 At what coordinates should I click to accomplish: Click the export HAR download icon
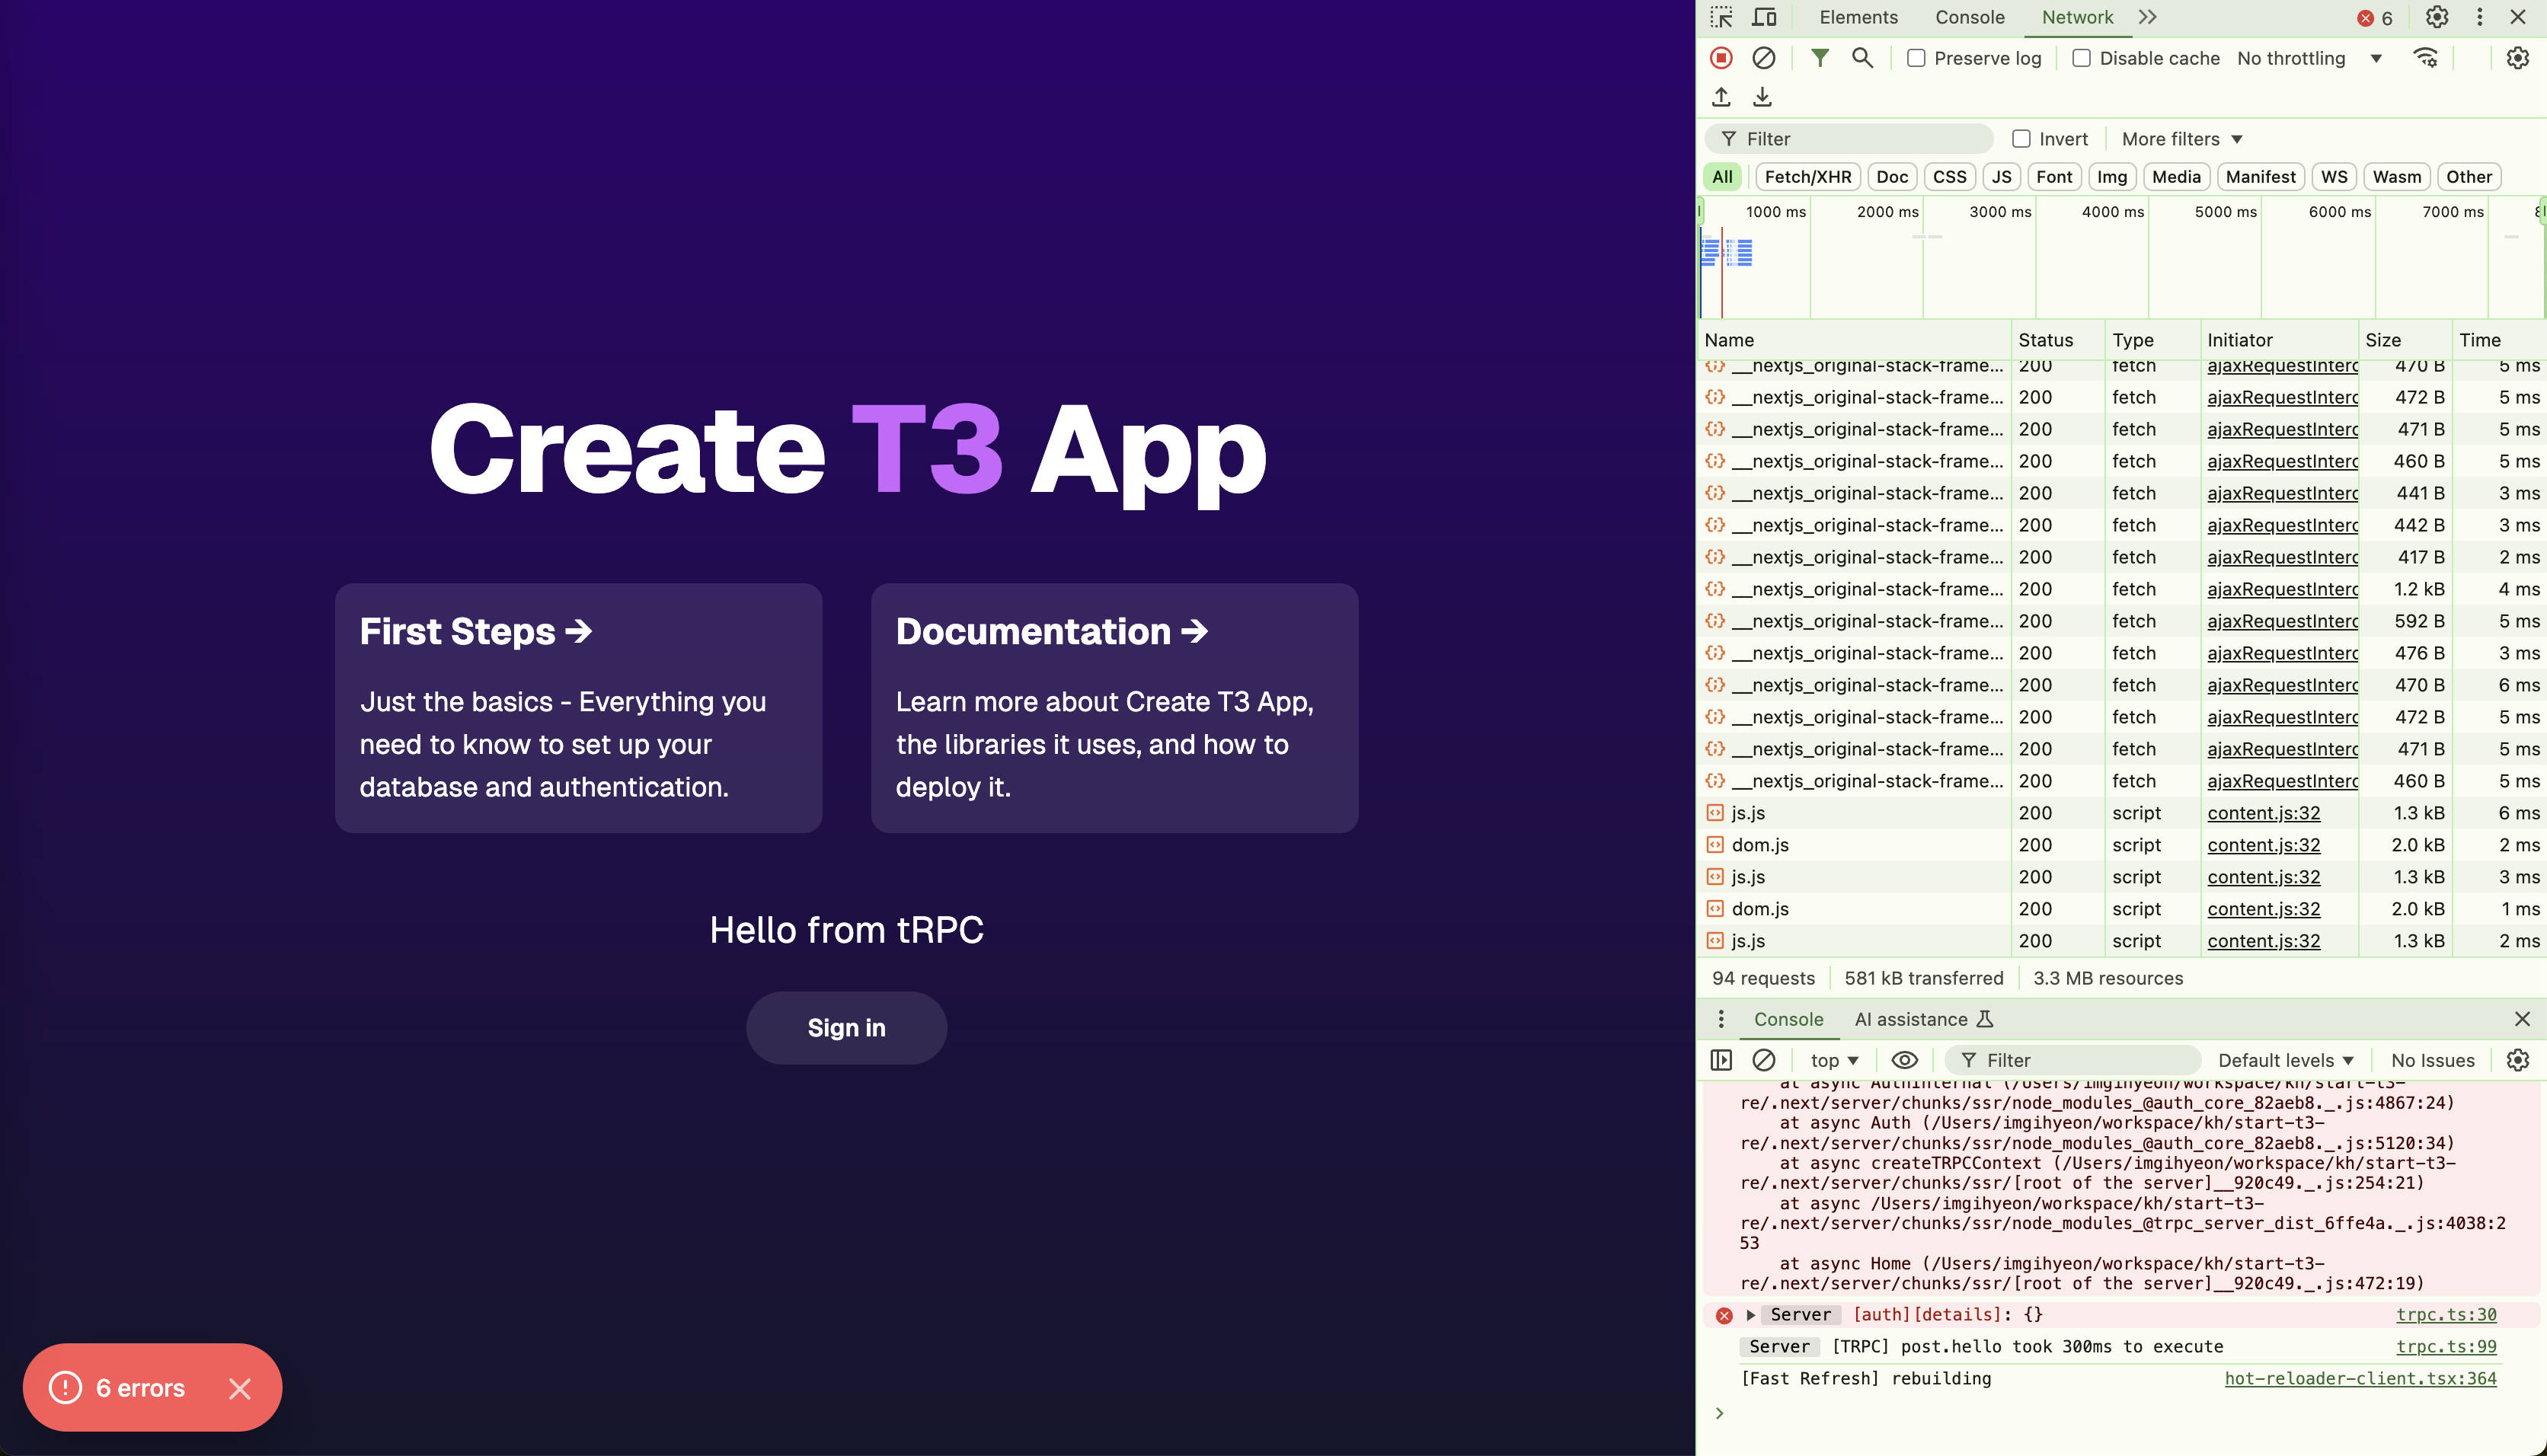[1762, 97]
